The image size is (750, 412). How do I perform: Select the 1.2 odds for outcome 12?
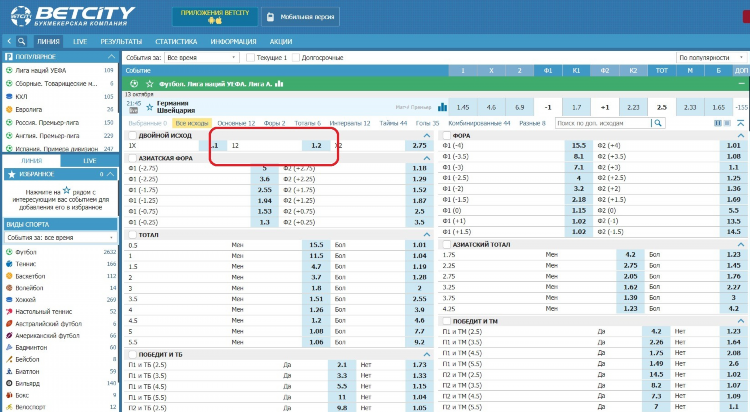316,145
